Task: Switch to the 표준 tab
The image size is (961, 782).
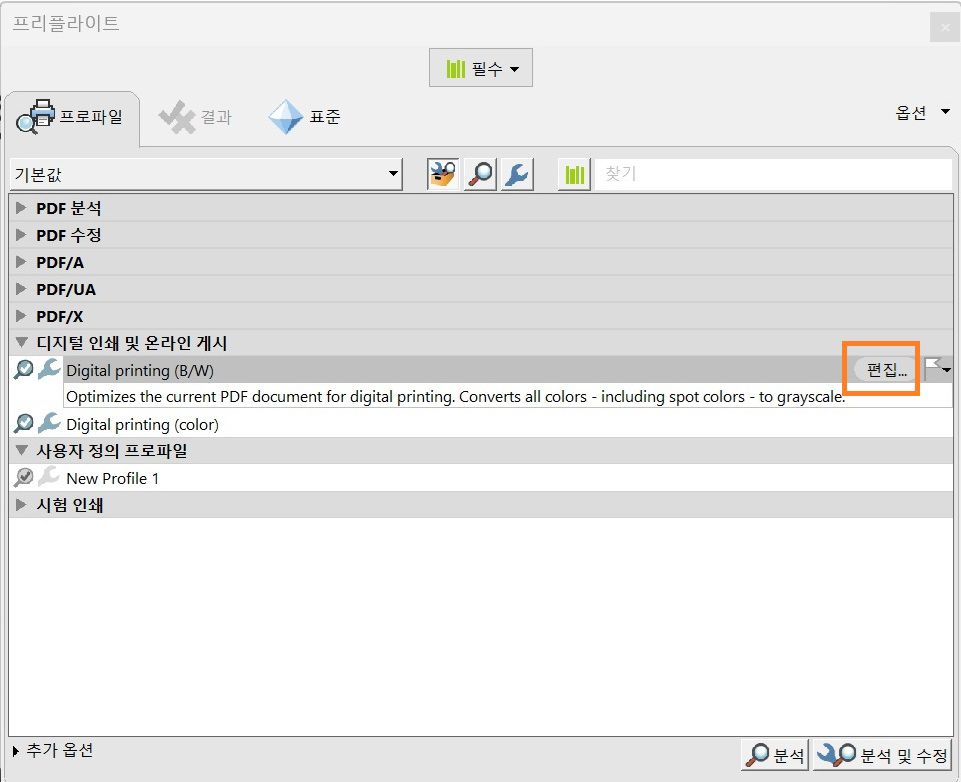Action: (305, 116)
